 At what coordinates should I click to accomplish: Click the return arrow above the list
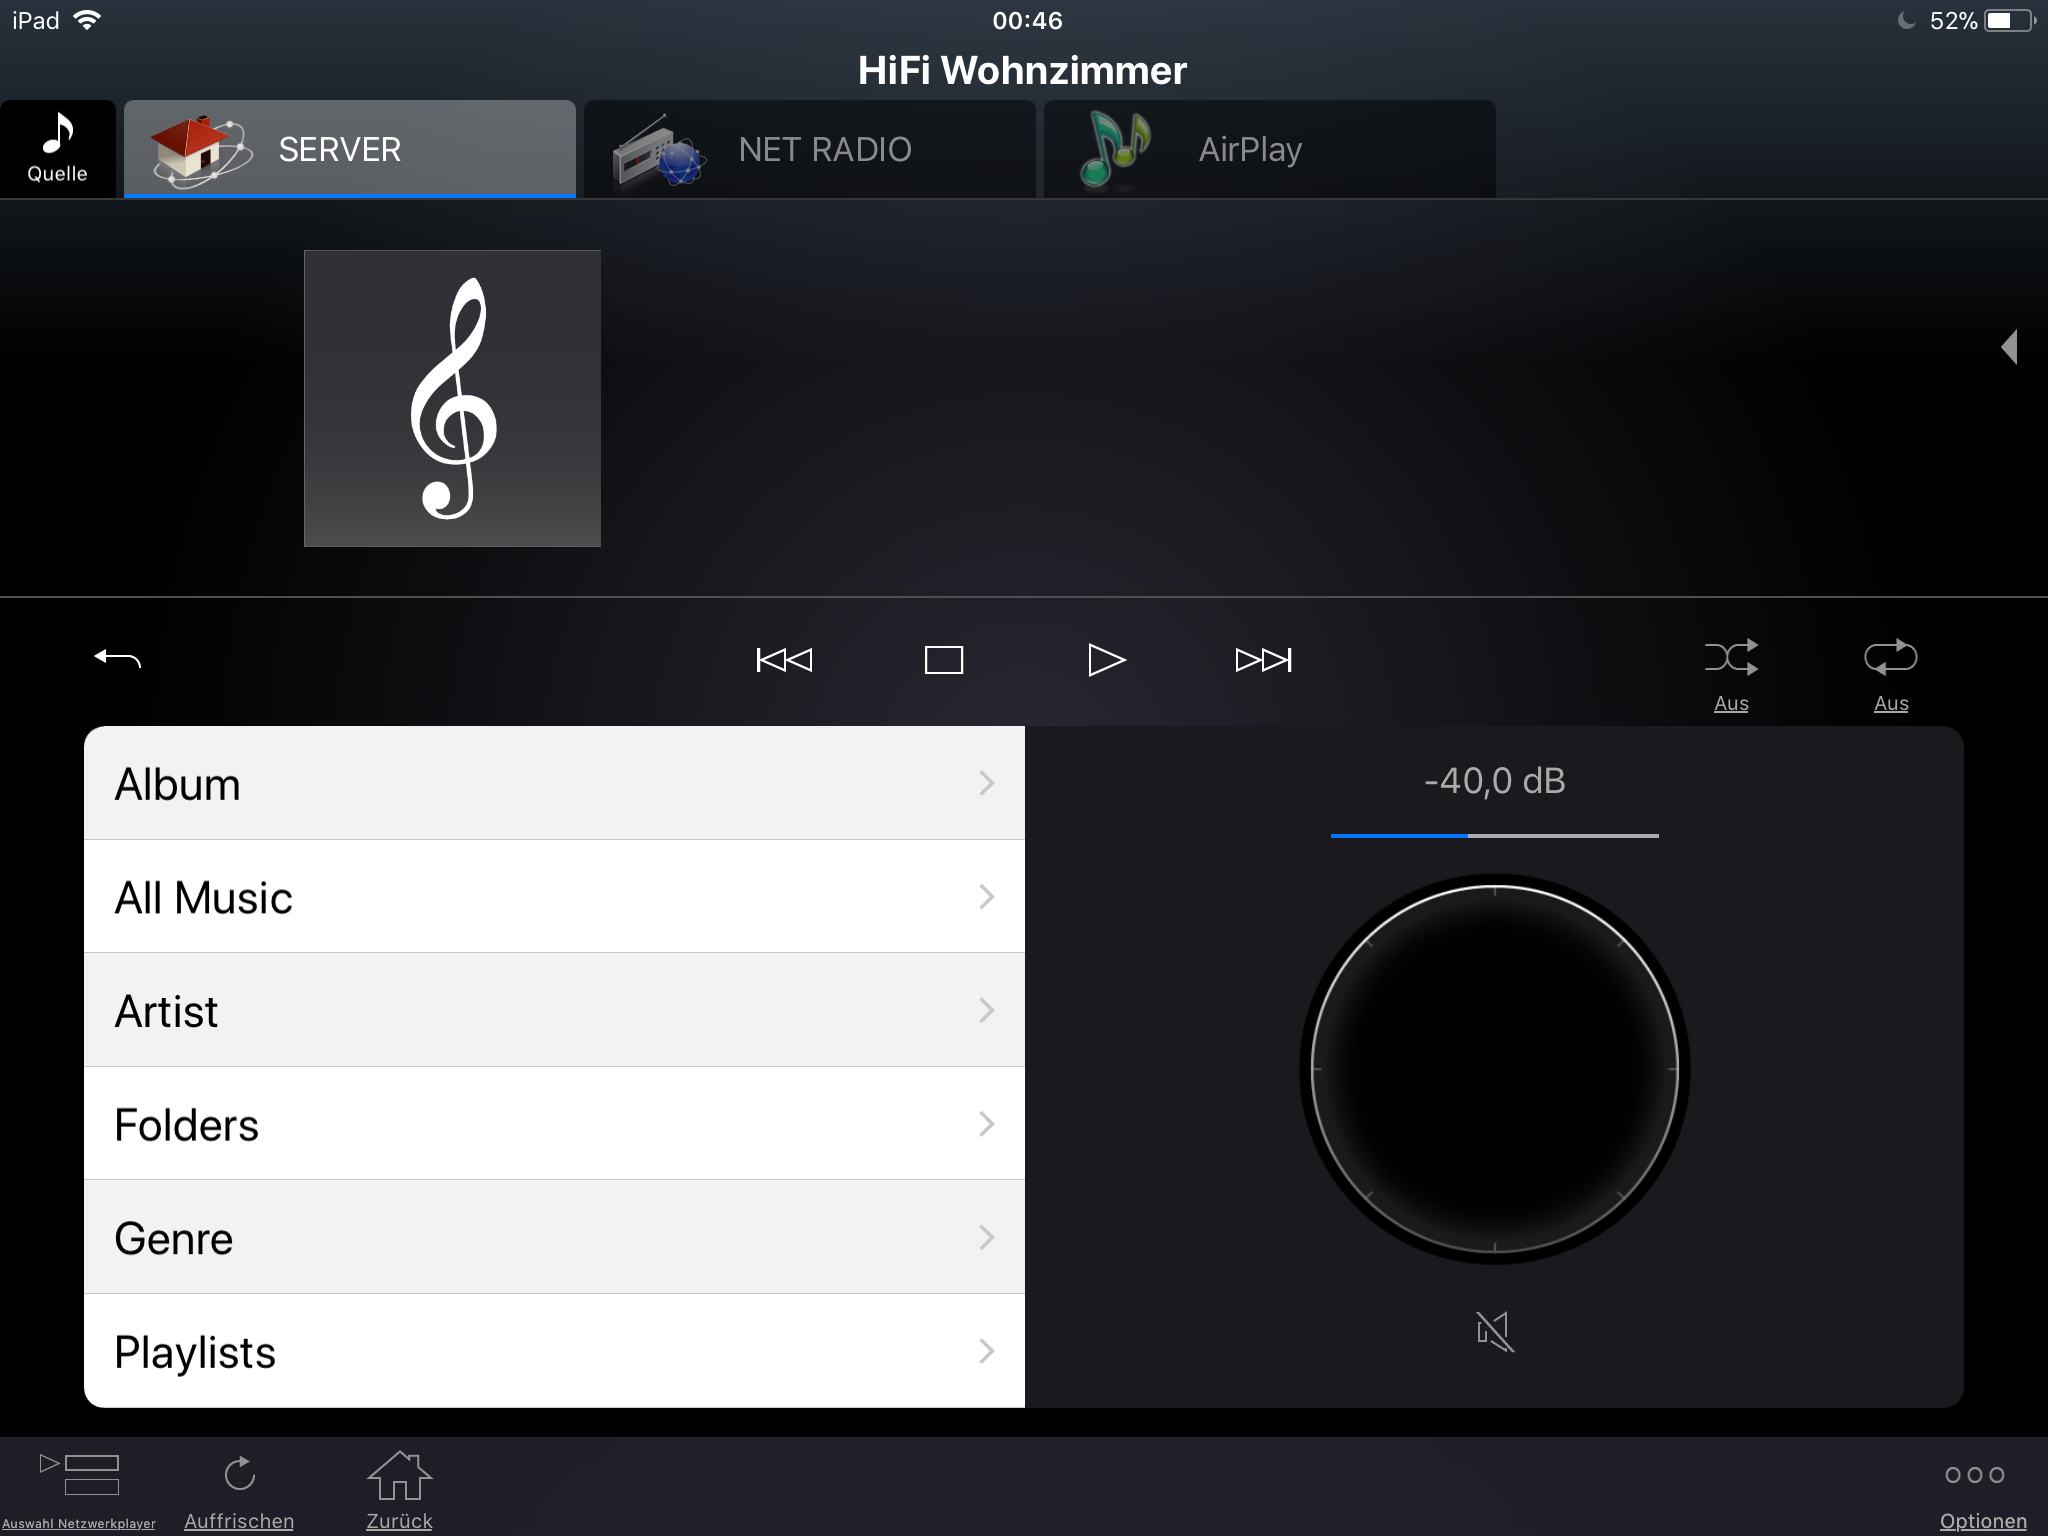(x=117, y=658)
